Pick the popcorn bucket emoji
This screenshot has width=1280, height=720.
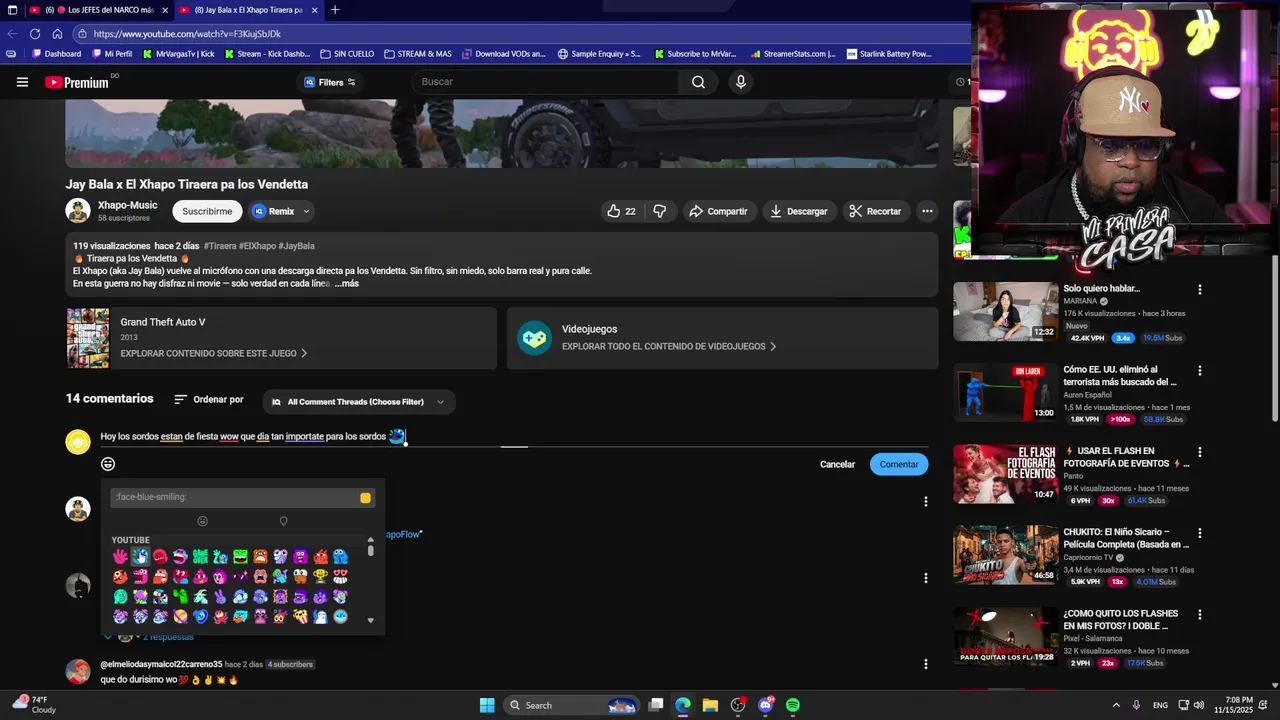click(300, 616)
